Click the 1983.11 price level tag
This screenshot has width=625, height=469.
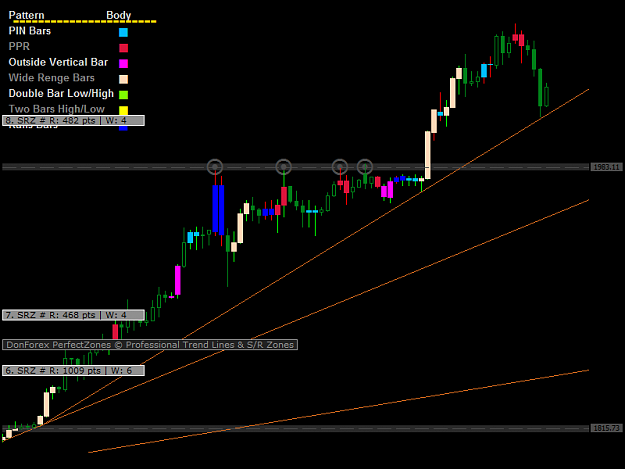click(x=606, y=167)
